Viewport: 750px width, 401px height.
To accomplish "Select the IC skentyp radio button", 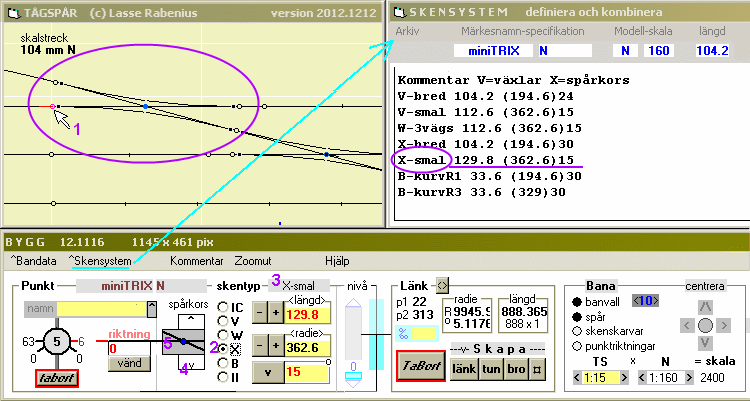I will pos(223,306).
